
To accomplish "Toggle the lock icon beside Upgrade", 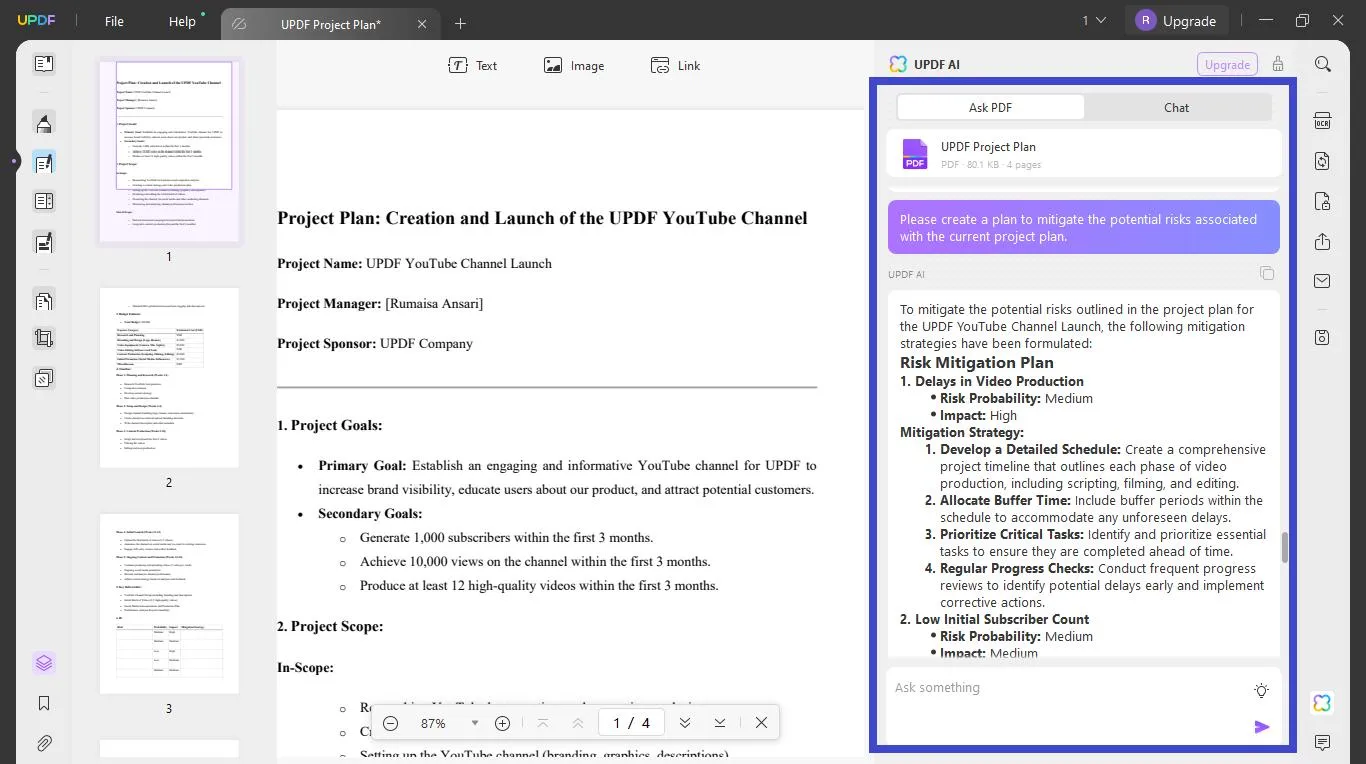I will point(1277,64).
